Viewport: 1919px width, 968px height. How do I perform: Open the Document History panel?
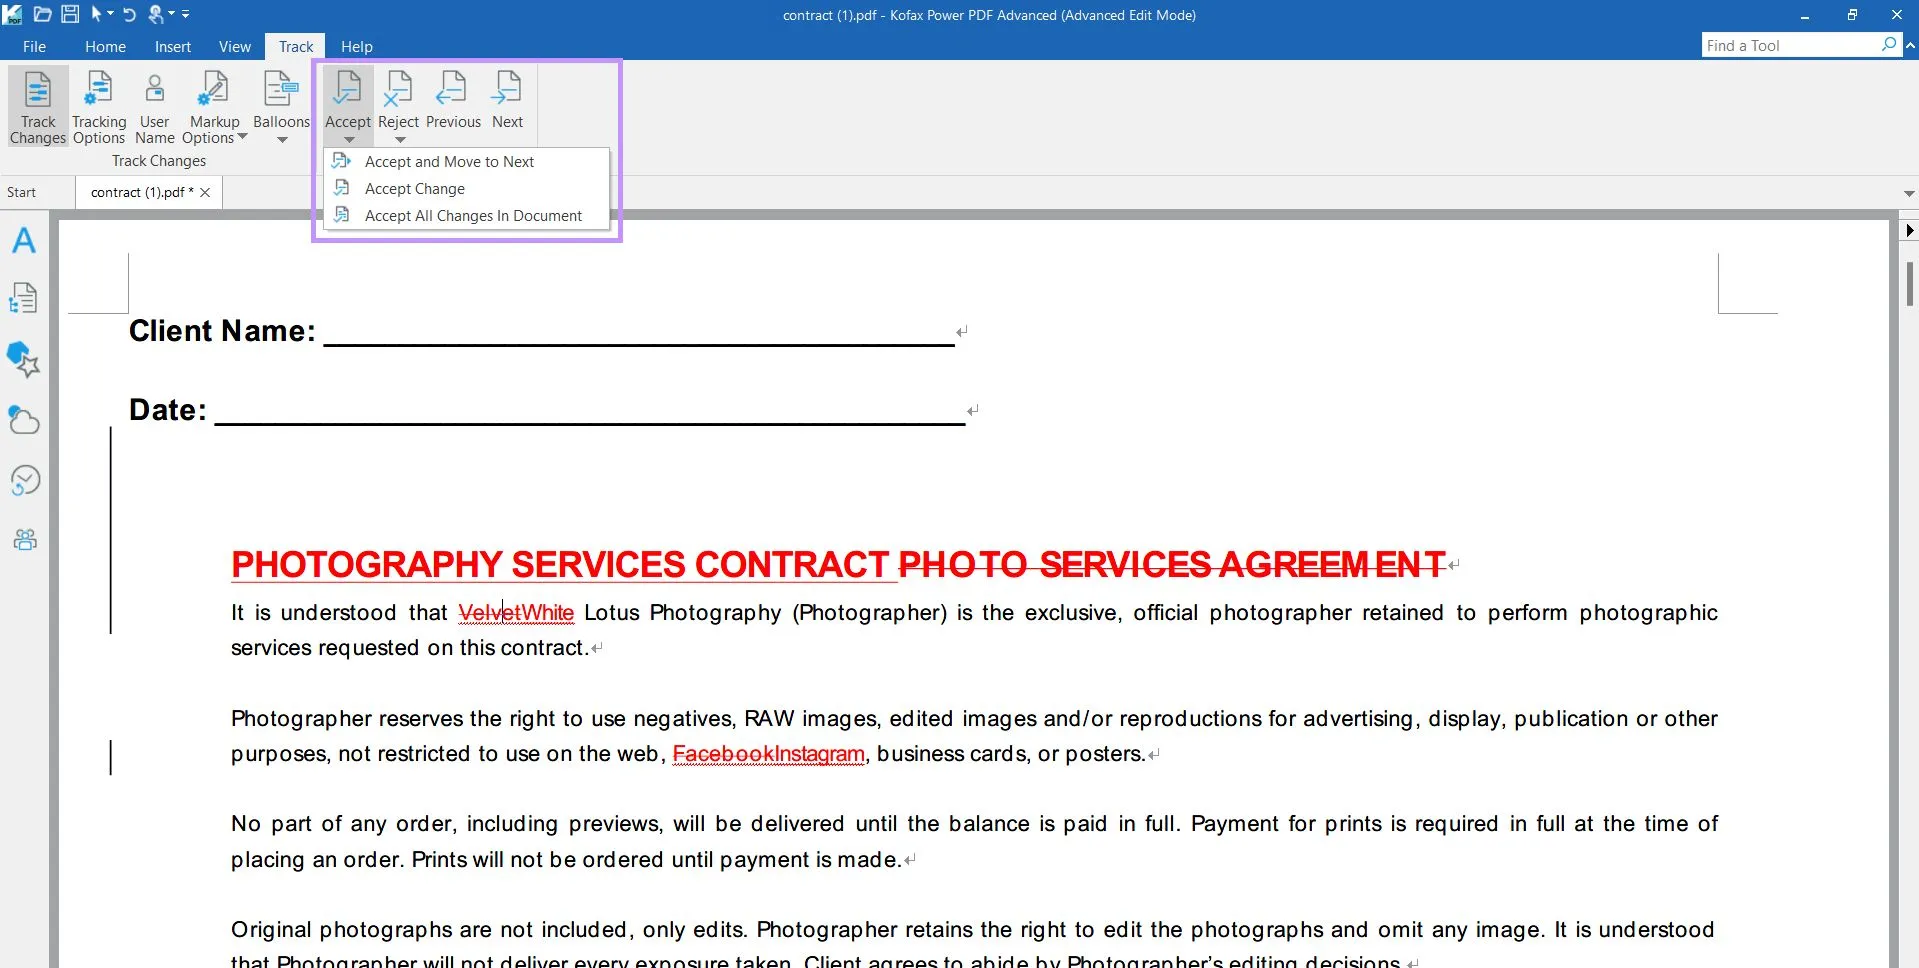tap(23, 480)
